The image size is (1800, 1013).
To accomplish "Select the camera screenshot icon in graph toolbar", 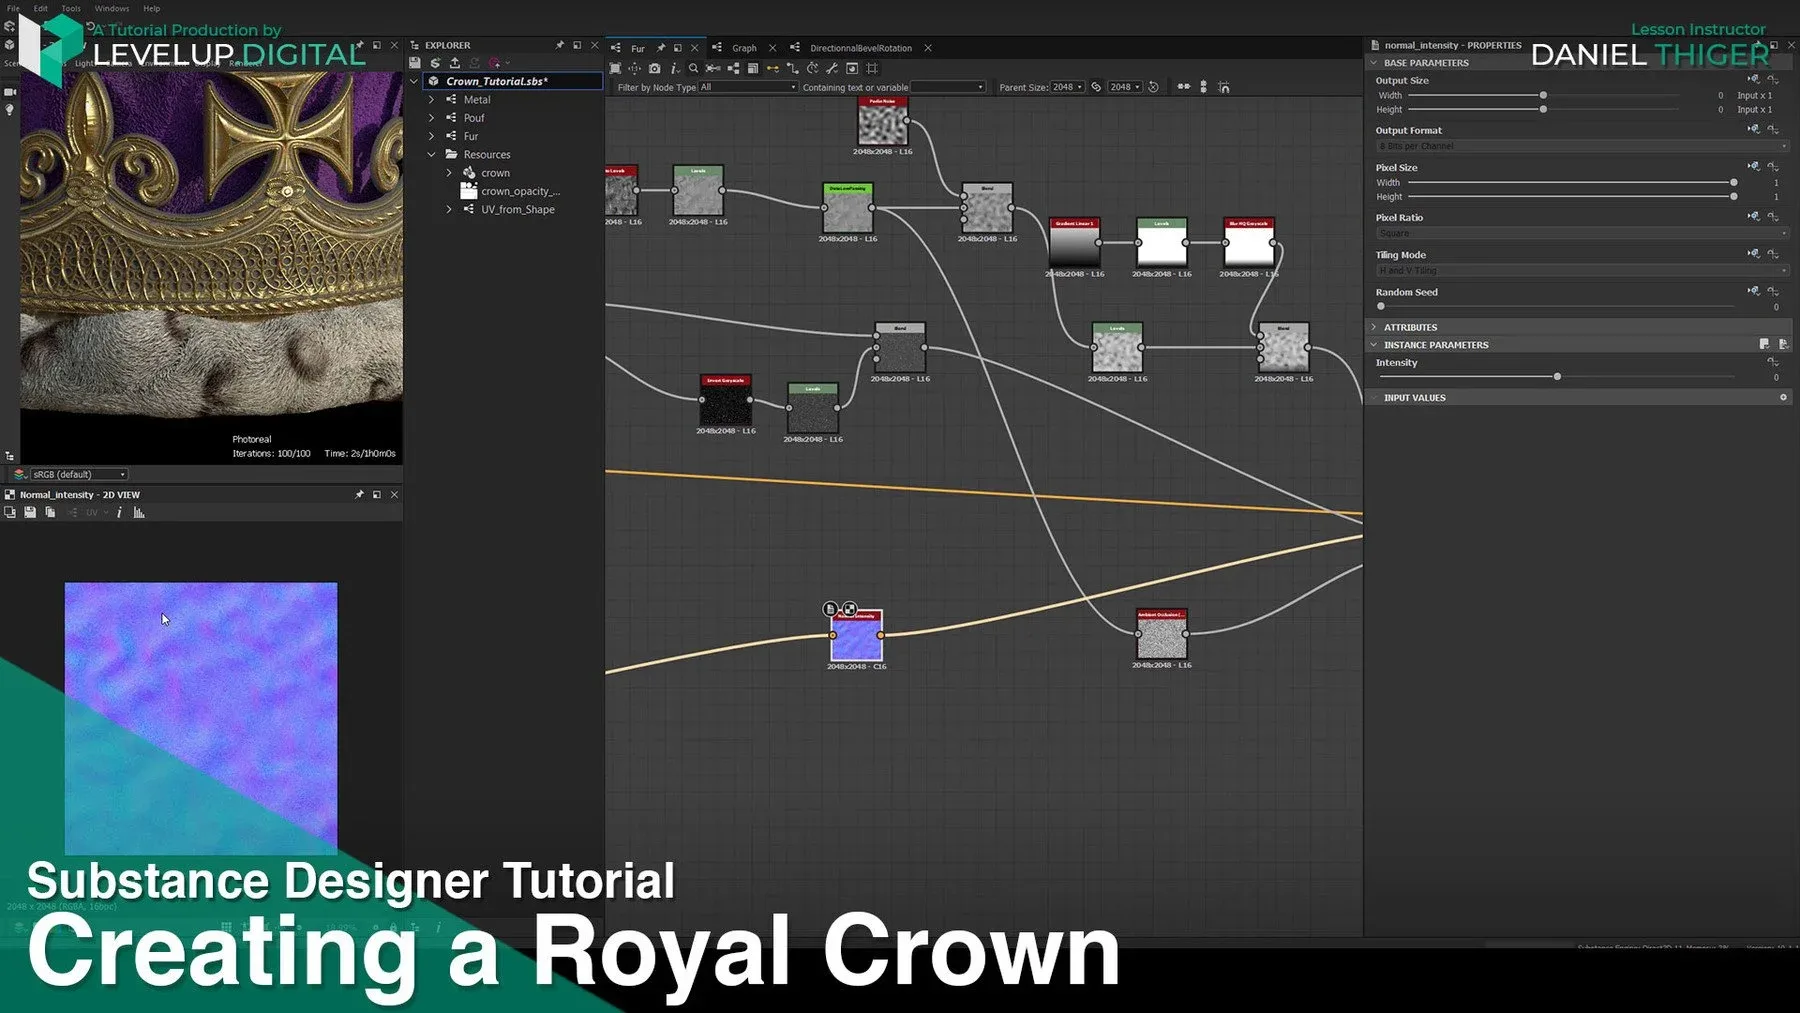I will point(655,68).
